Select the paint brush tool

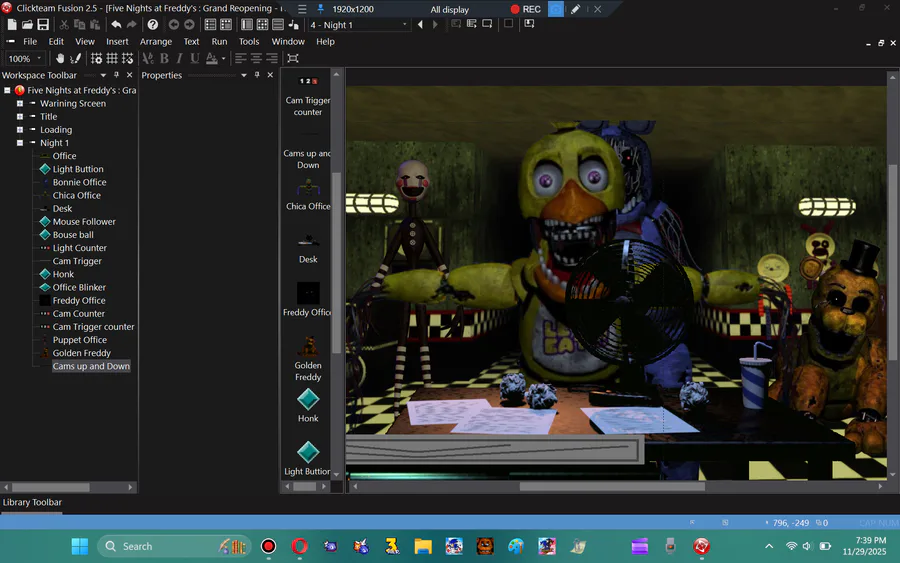coord(75,58)
